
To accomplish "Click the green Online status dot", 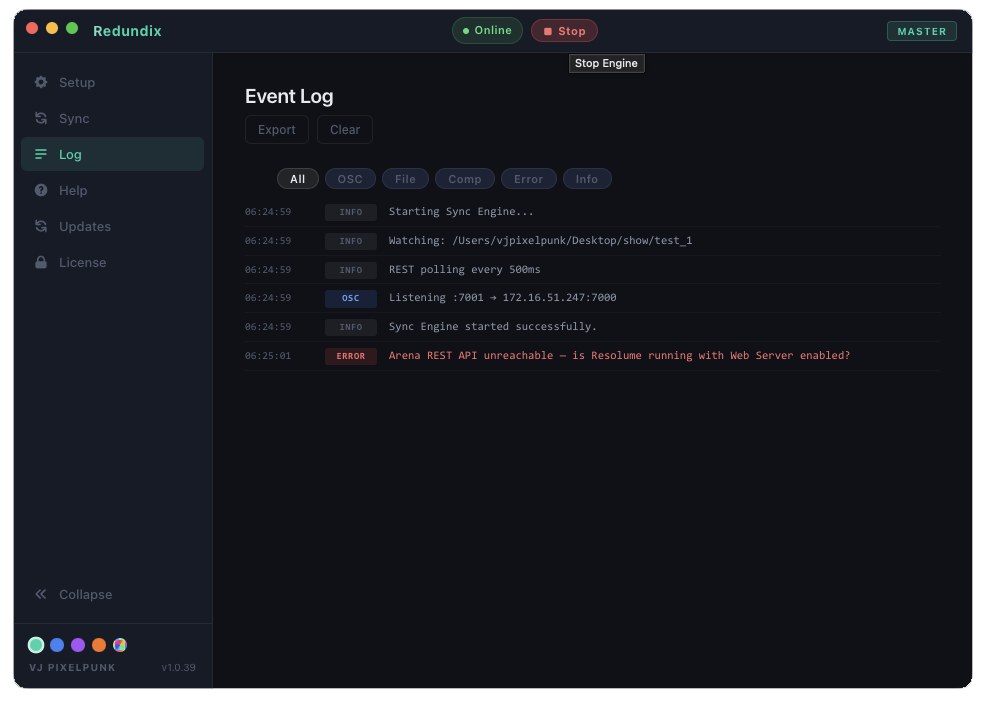I will coord(466,31).
